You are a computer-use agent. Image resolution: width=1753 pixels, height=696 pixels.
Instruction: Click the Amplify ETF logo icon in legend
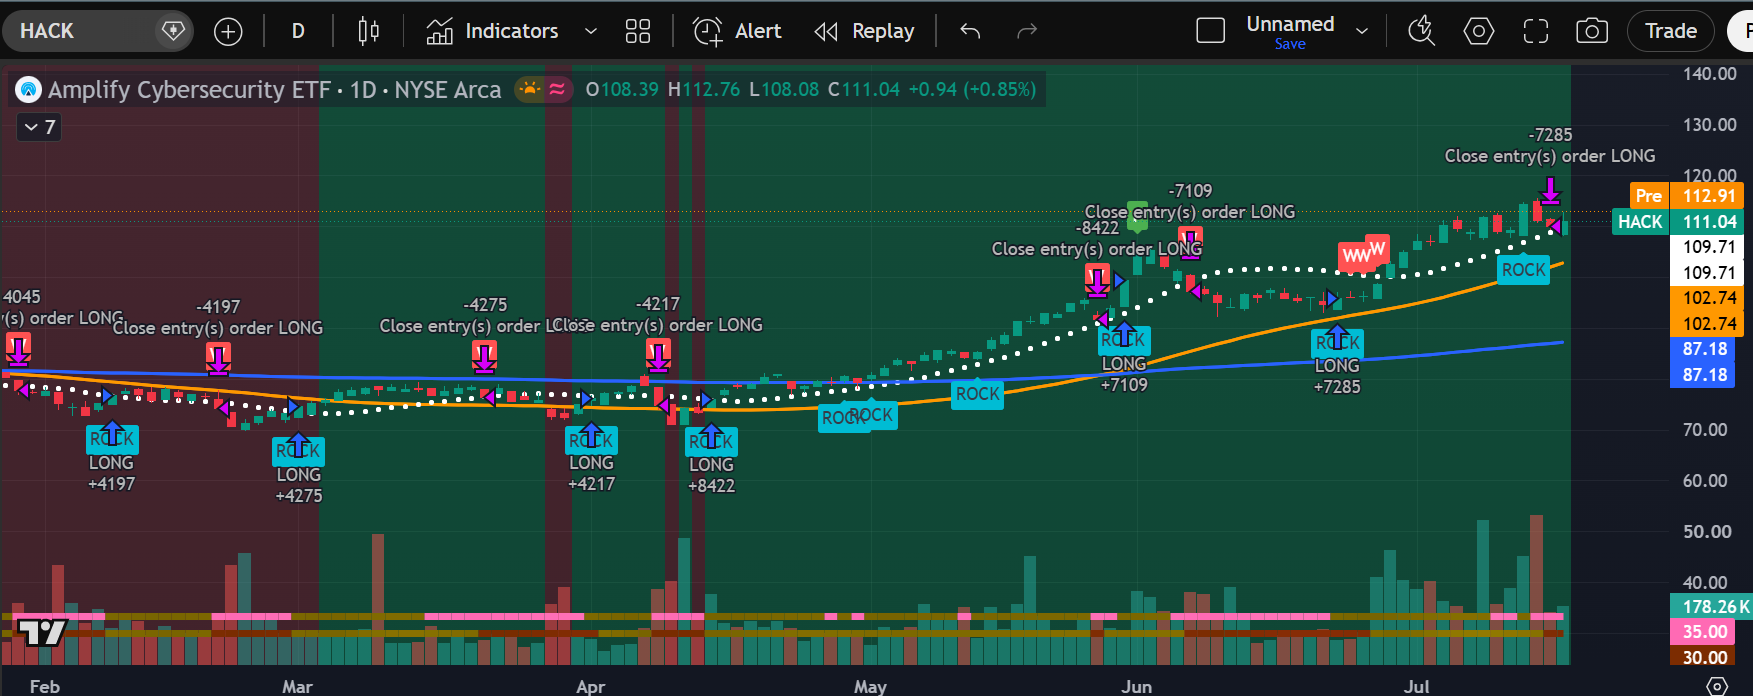(29, 90)
